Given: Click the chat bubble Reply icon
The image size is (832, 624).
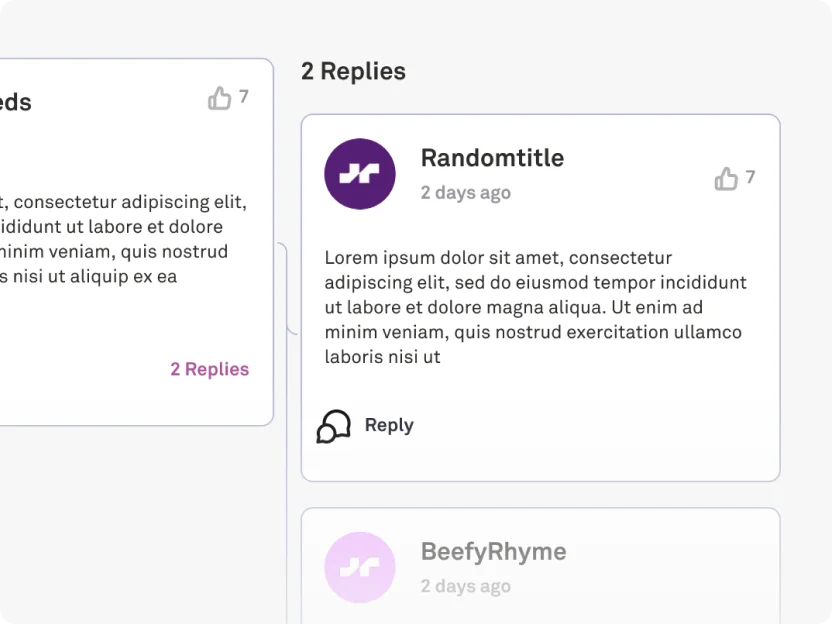Looking at the screenshot, I should [334, 426].
